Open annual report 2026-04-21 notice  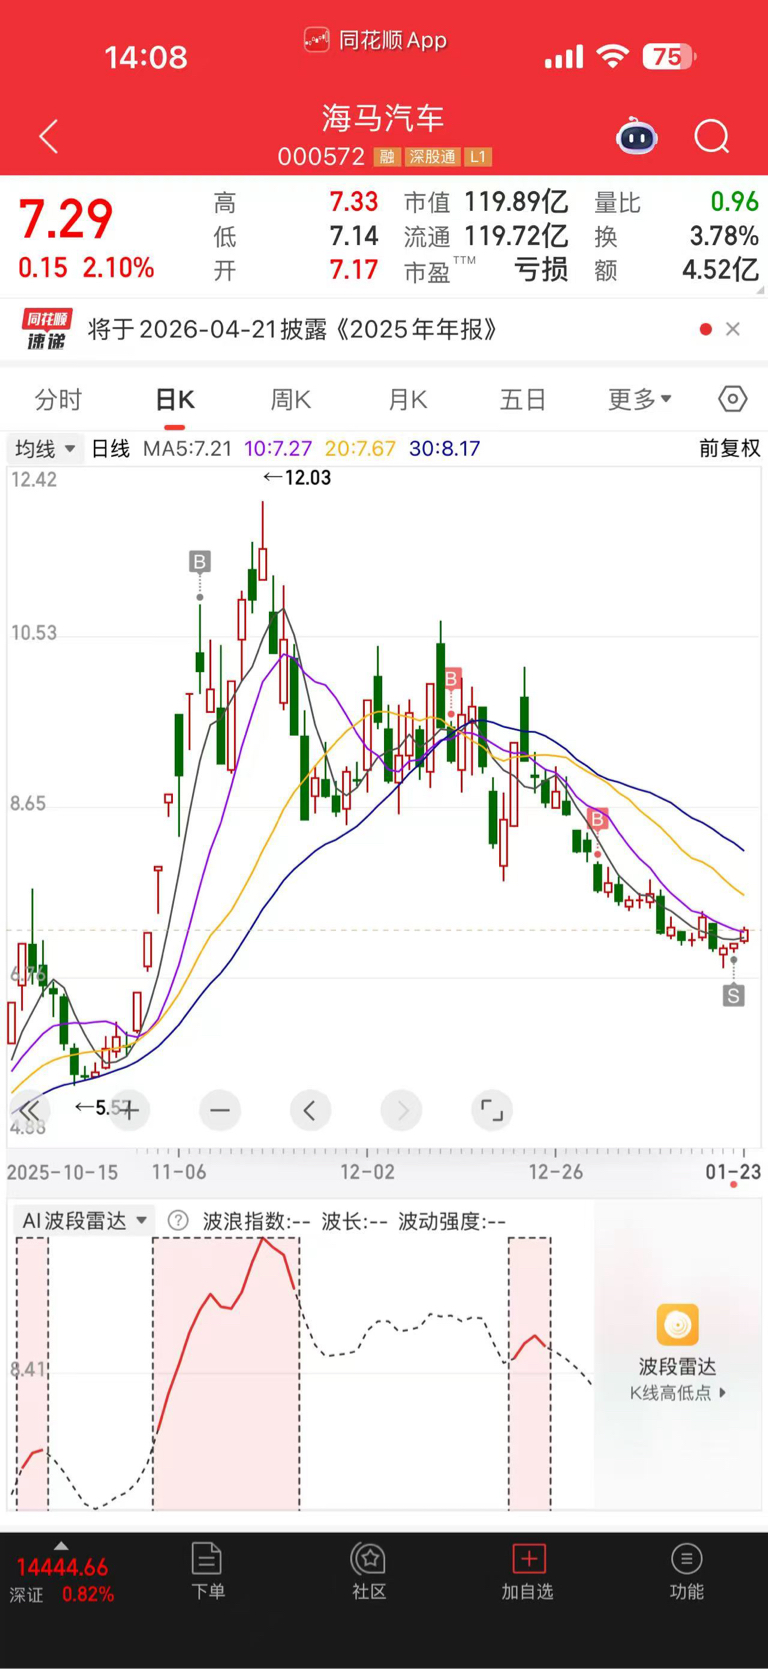click(x=293, y=329)
